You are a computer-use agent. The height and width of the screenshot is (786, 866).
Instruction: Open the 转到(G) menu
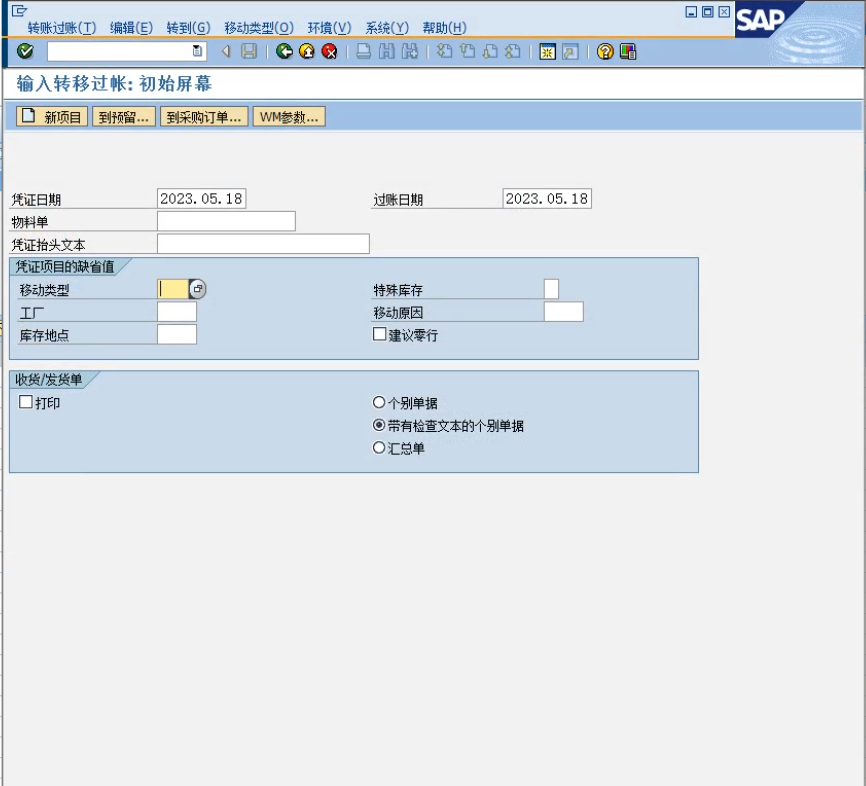click(188, 27)
